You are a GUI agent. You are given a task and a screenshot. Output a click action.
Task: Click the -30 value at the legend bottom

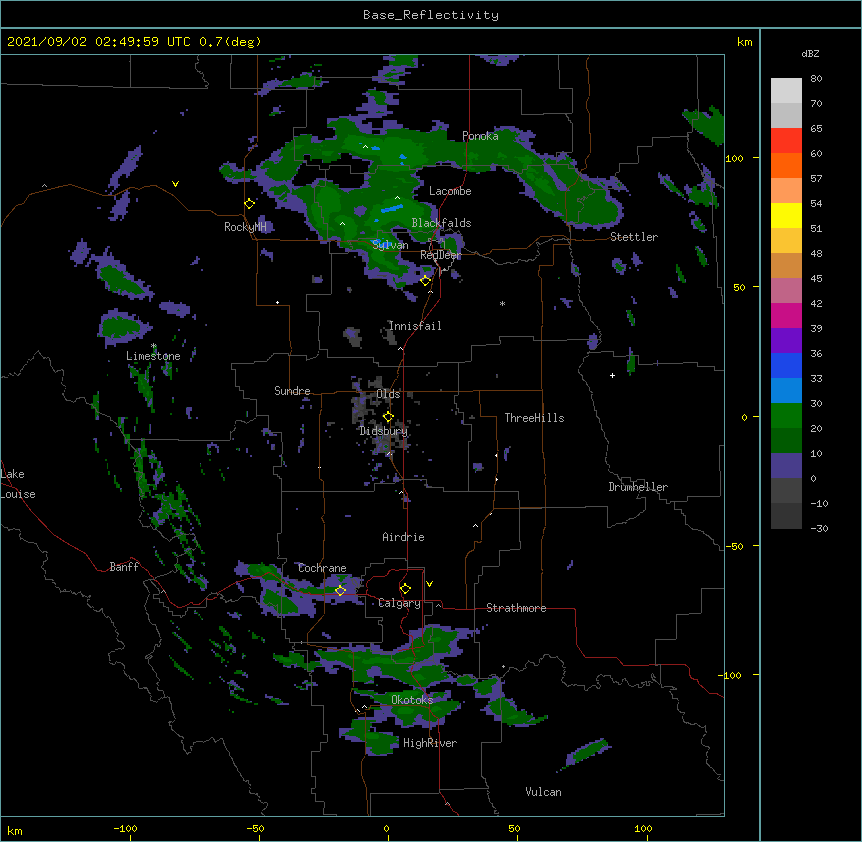pyautogui.click(x=819, y=528)
